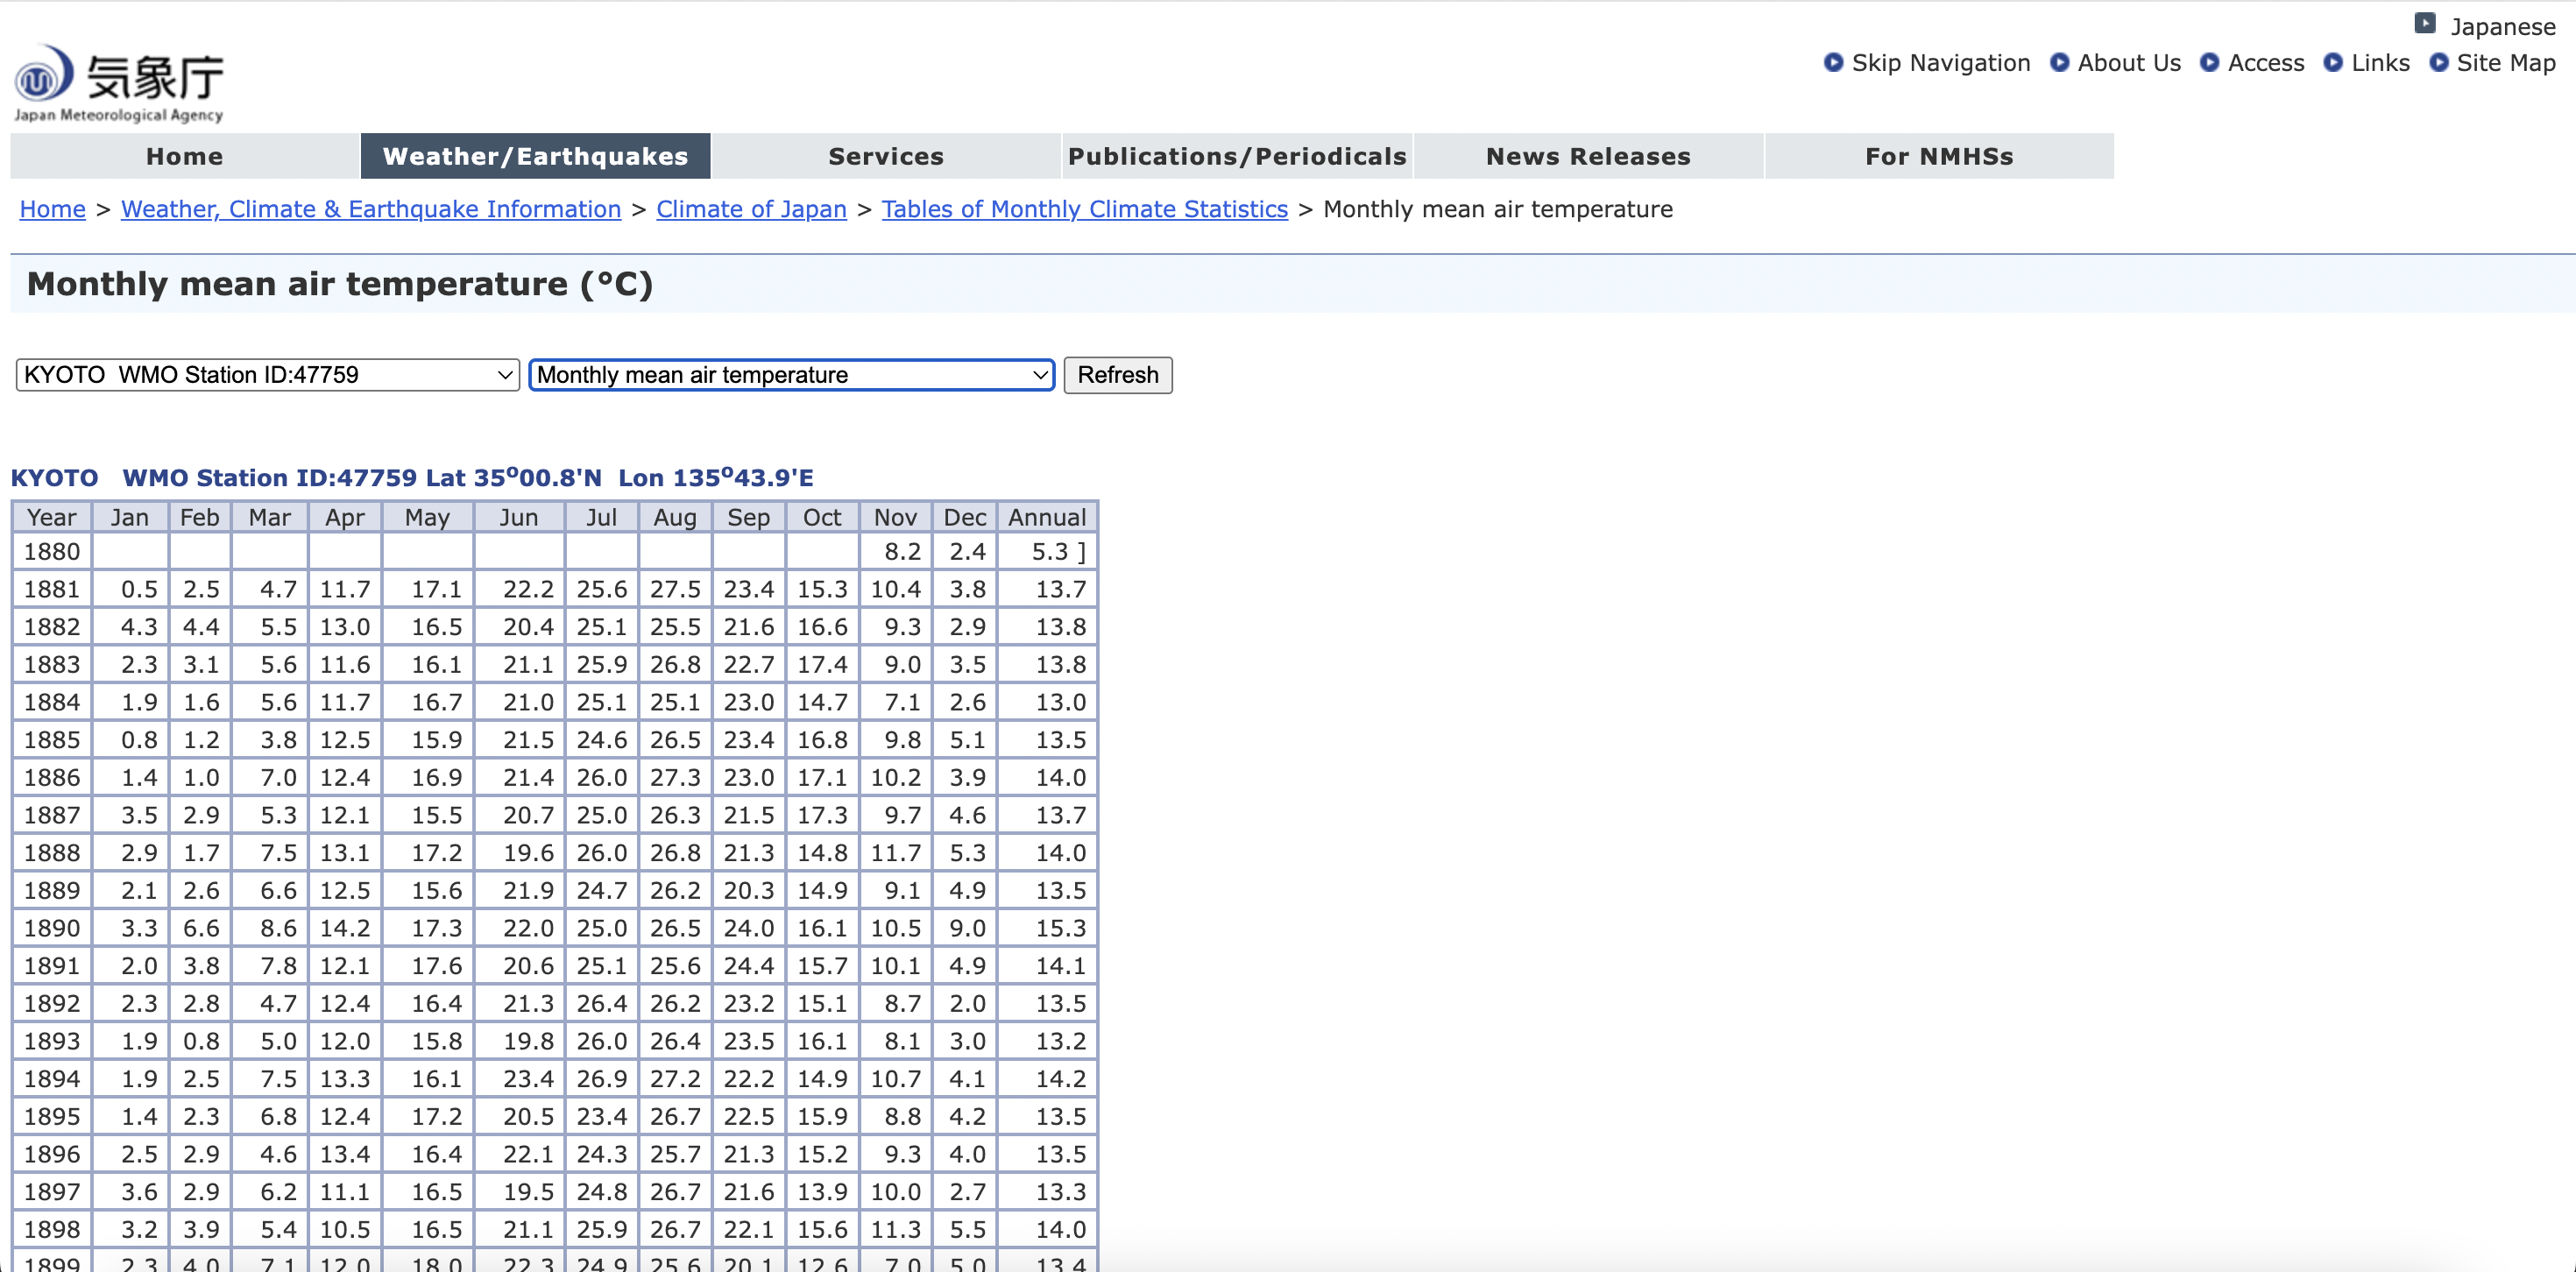Open the Climate of Japan breadcrumb

(751, 209)
